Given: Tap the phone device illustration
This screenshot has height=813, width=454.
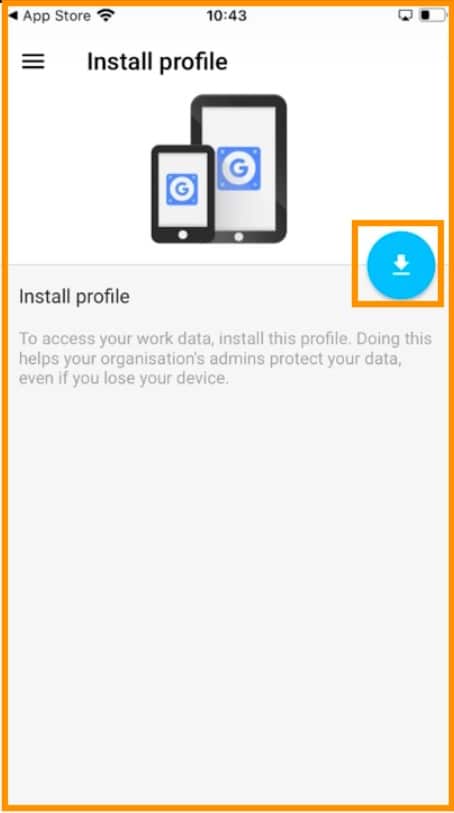Looking at the screenshot, I should [182, 193].
